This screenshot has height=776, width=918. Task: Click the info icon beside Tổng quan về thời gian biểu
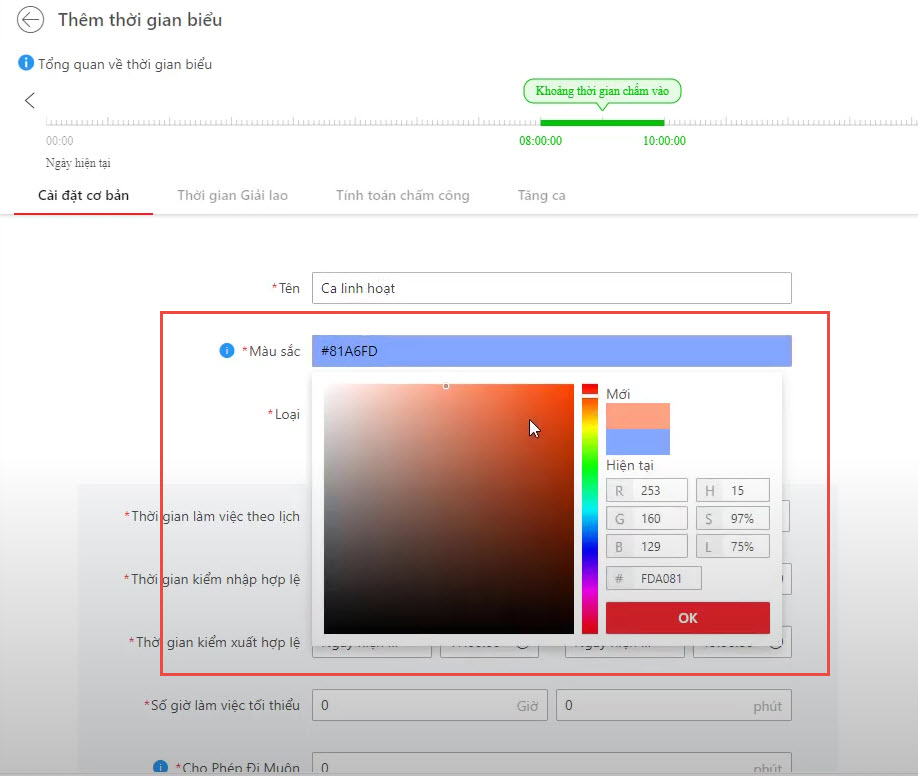pos(26,63)
